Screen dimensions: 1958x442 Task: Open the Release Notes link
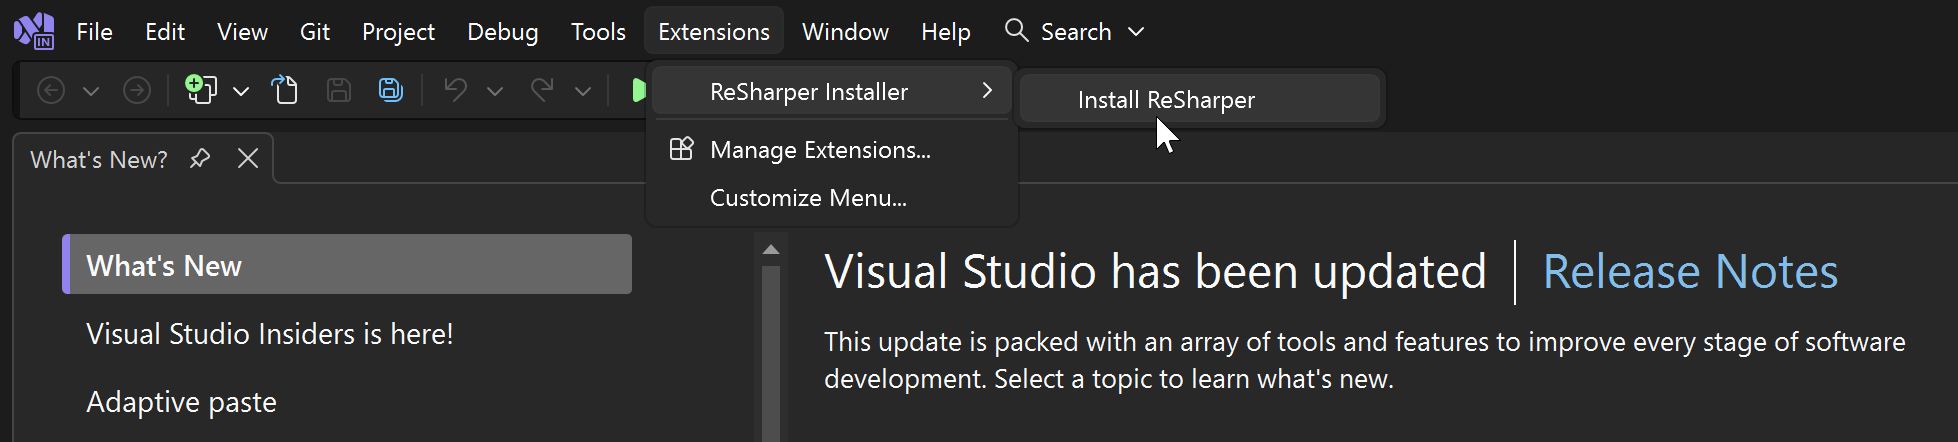click(x=1690, y=272)
